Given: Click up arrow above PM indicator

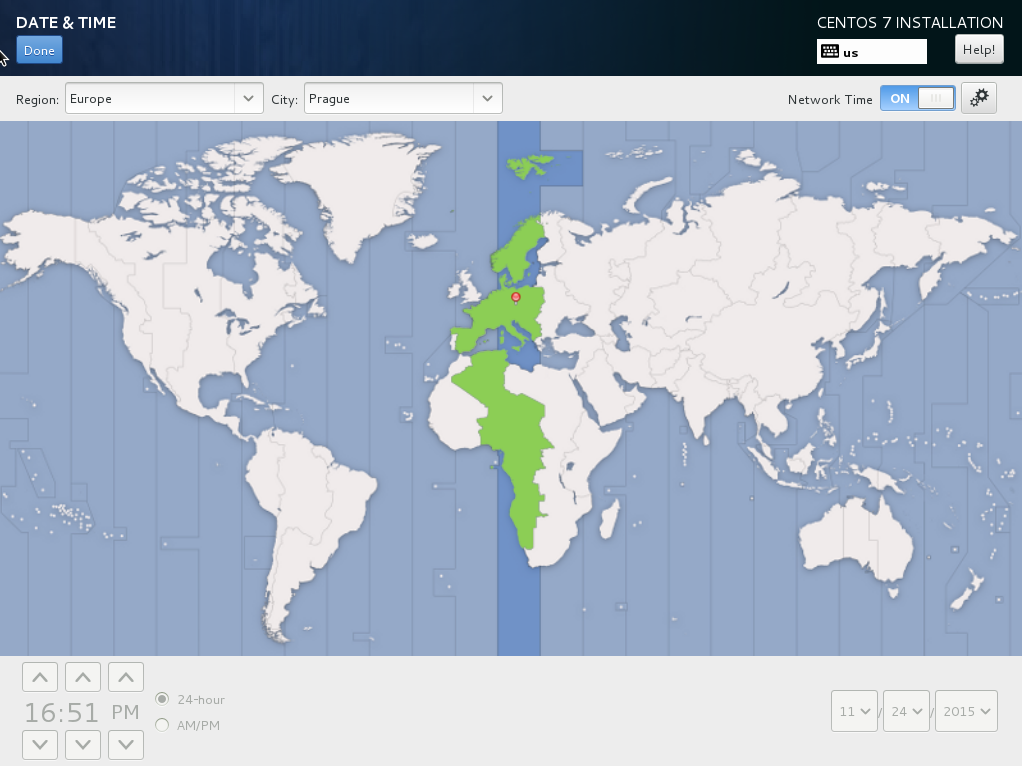Looking at the screenshot, I should 125,678.
